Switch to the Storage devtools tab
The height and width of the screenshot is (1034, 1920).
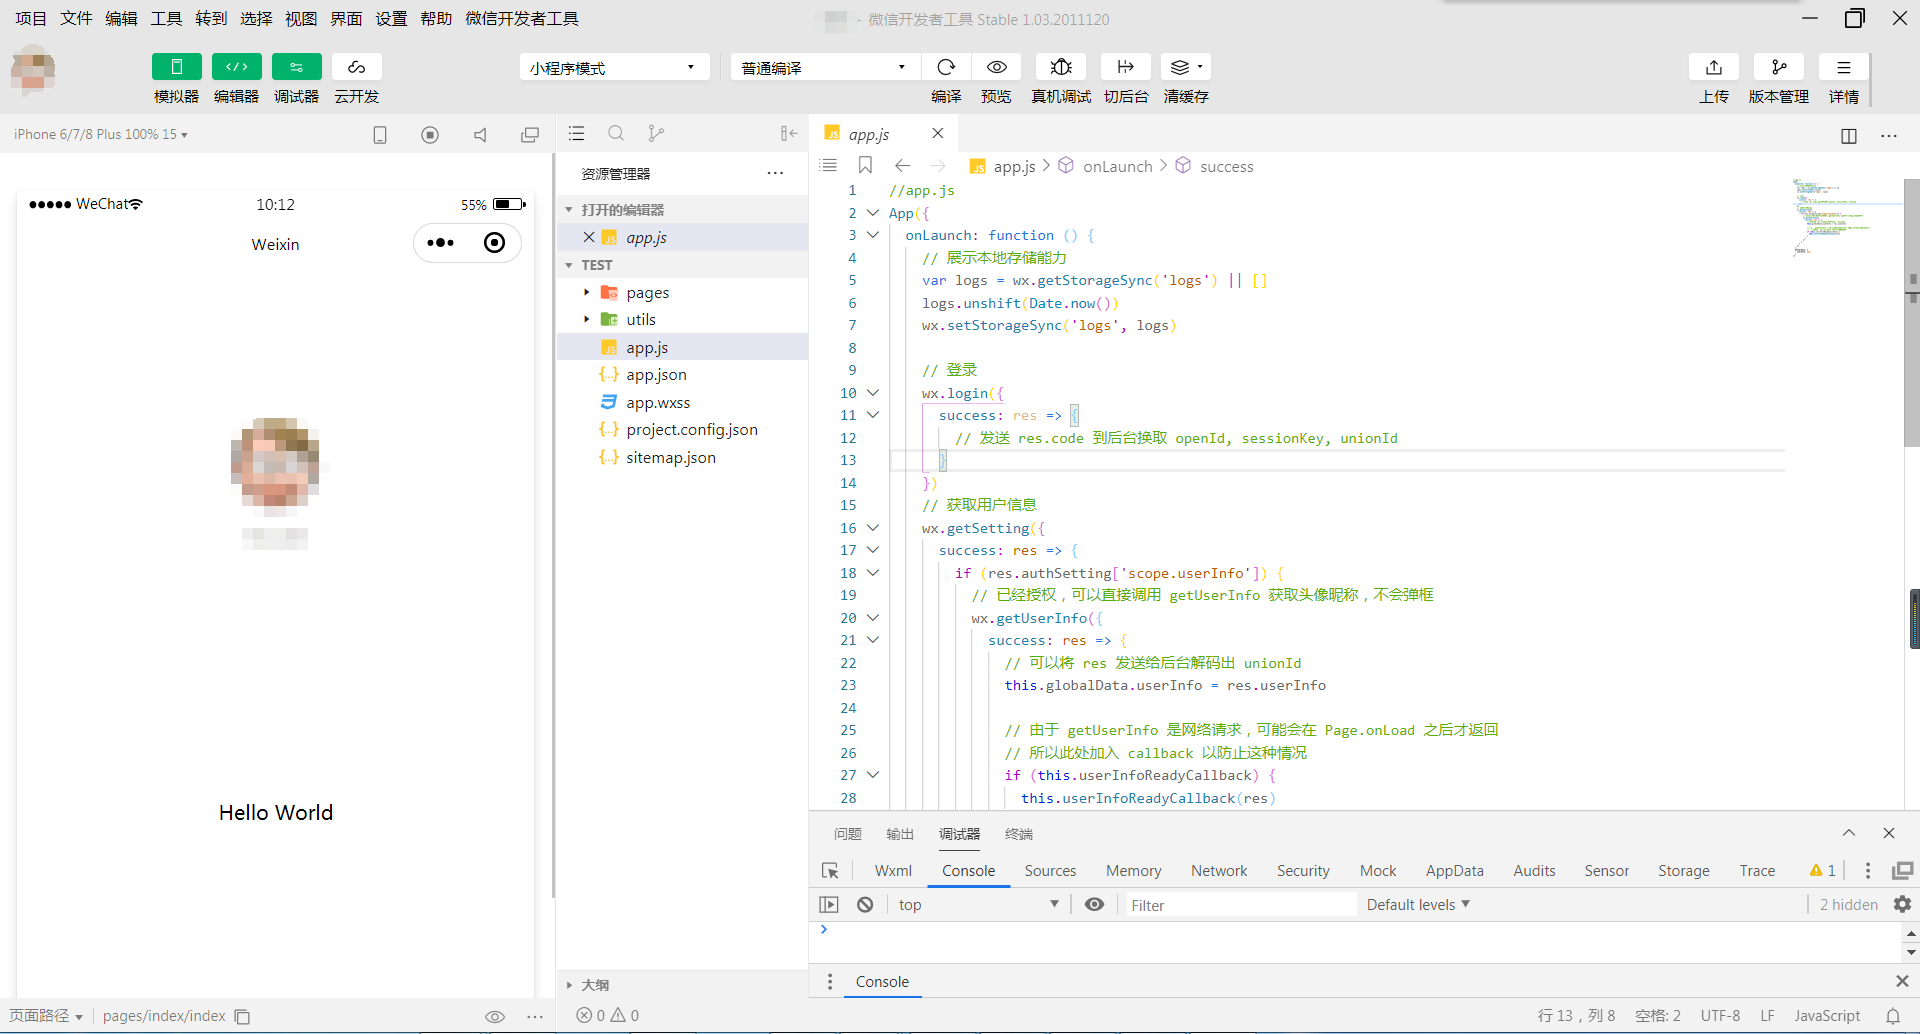point(1684,870)
